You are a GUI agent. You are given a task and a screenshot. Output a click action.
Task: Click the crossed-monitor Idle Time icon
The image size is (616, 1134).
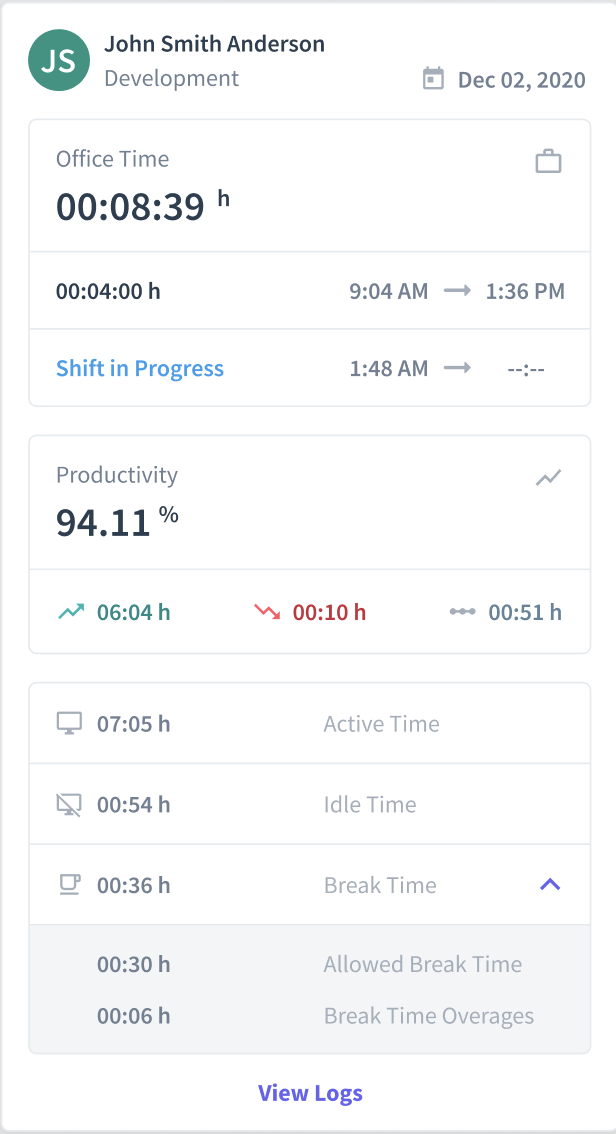pyautogui.click(x=68, y=804)
